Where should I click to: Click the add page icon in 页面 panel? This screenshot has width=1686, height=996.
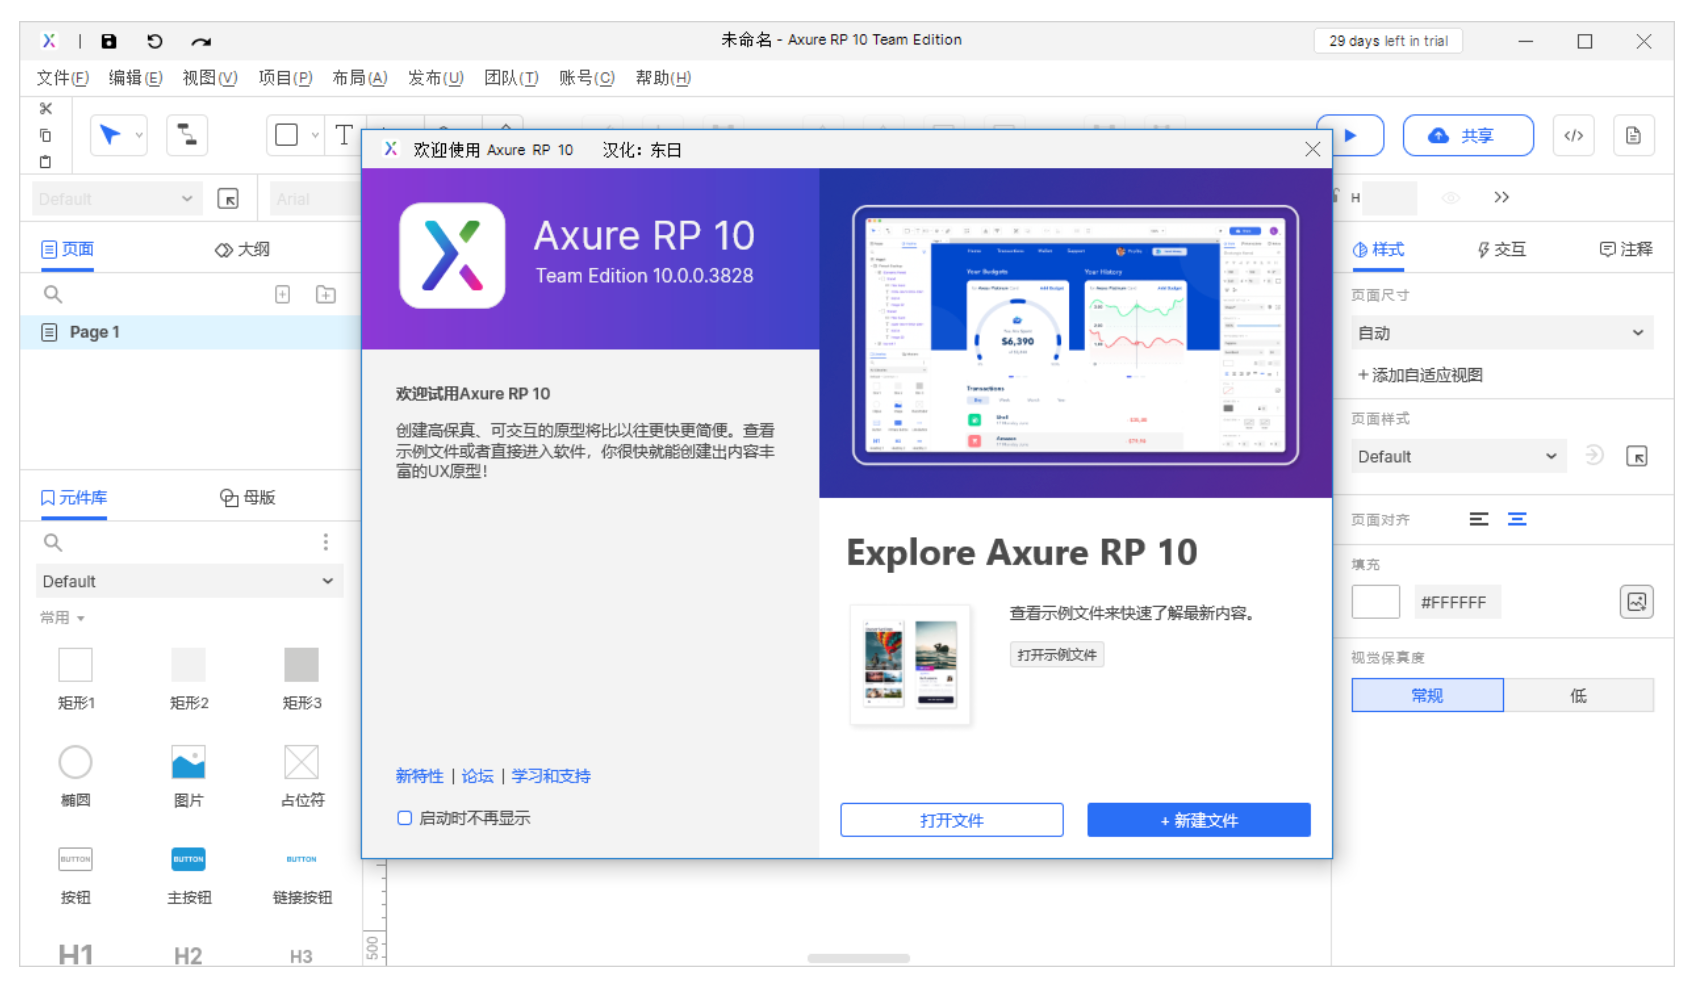point(282,294)
